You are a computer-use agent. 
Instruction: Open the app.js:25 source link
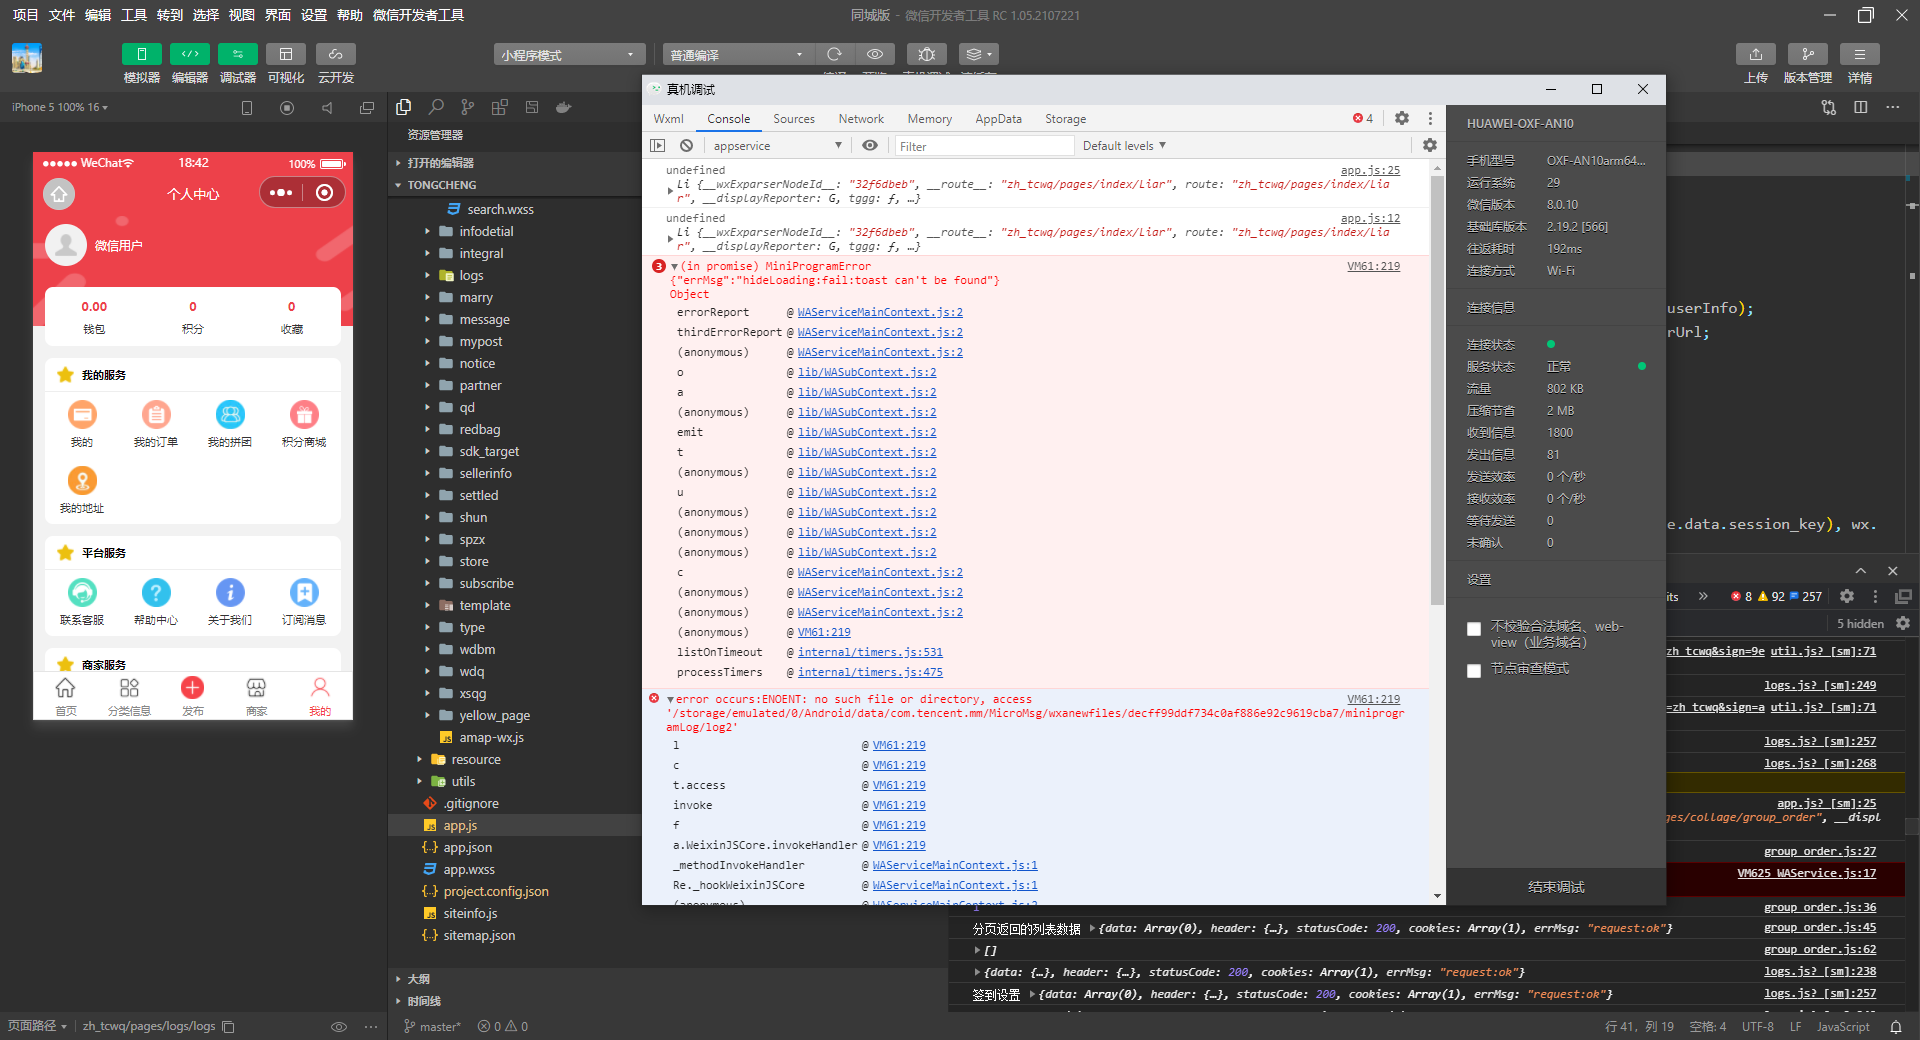pyautogui.click(x=1370, y=170)
